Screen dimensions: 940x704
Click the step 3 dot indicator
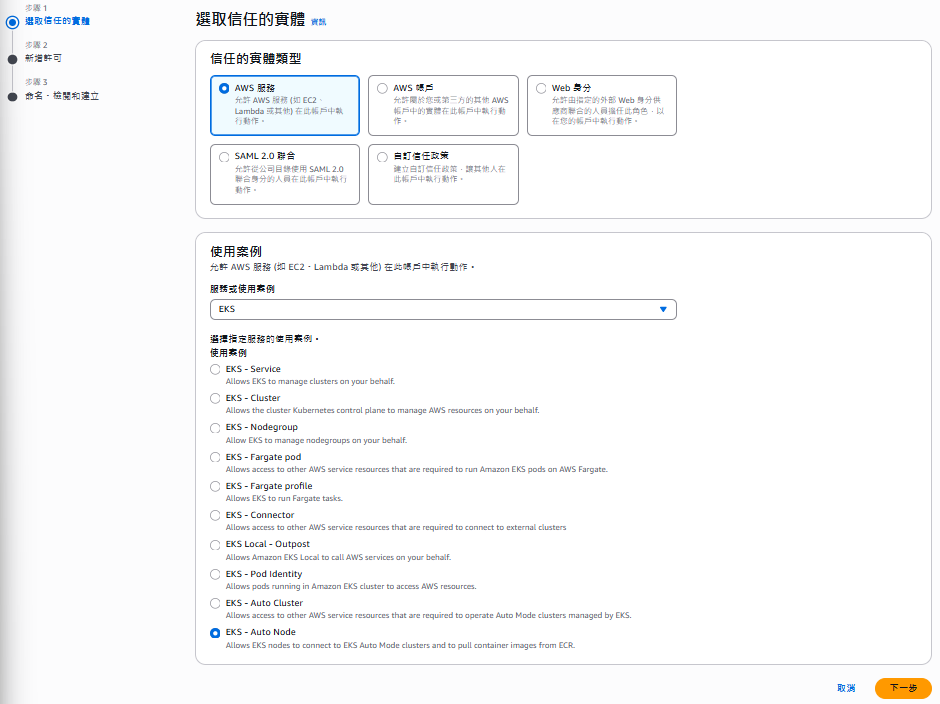point(13,97)
